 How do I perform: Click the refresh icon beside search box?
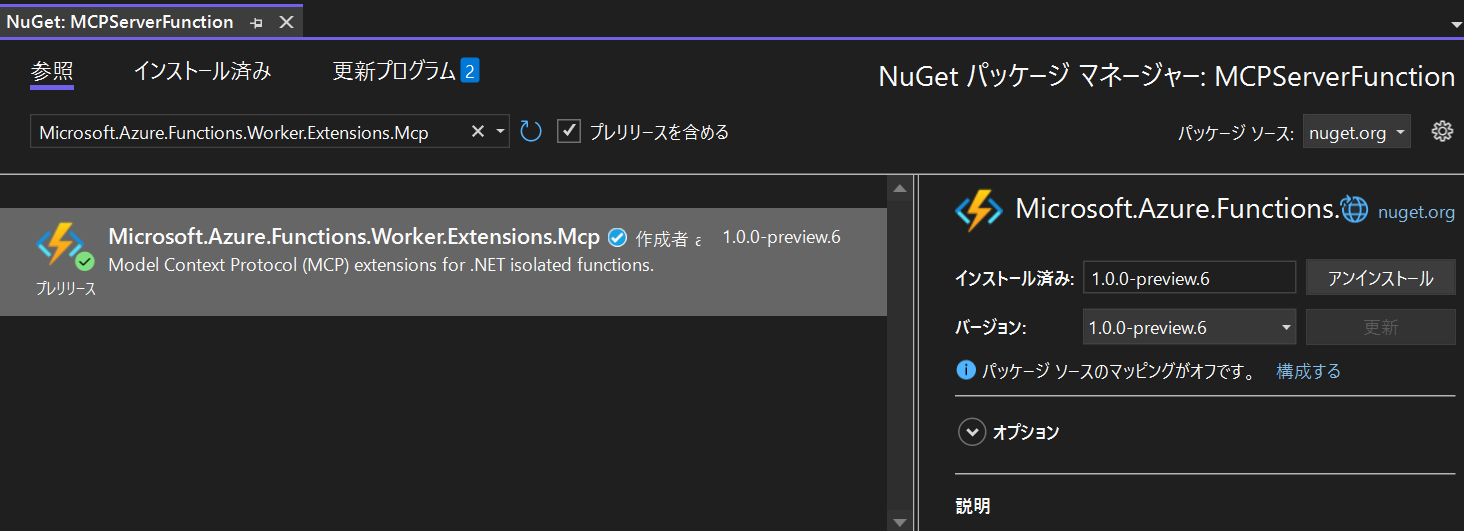pyautogui.click(x=531, y=131)
